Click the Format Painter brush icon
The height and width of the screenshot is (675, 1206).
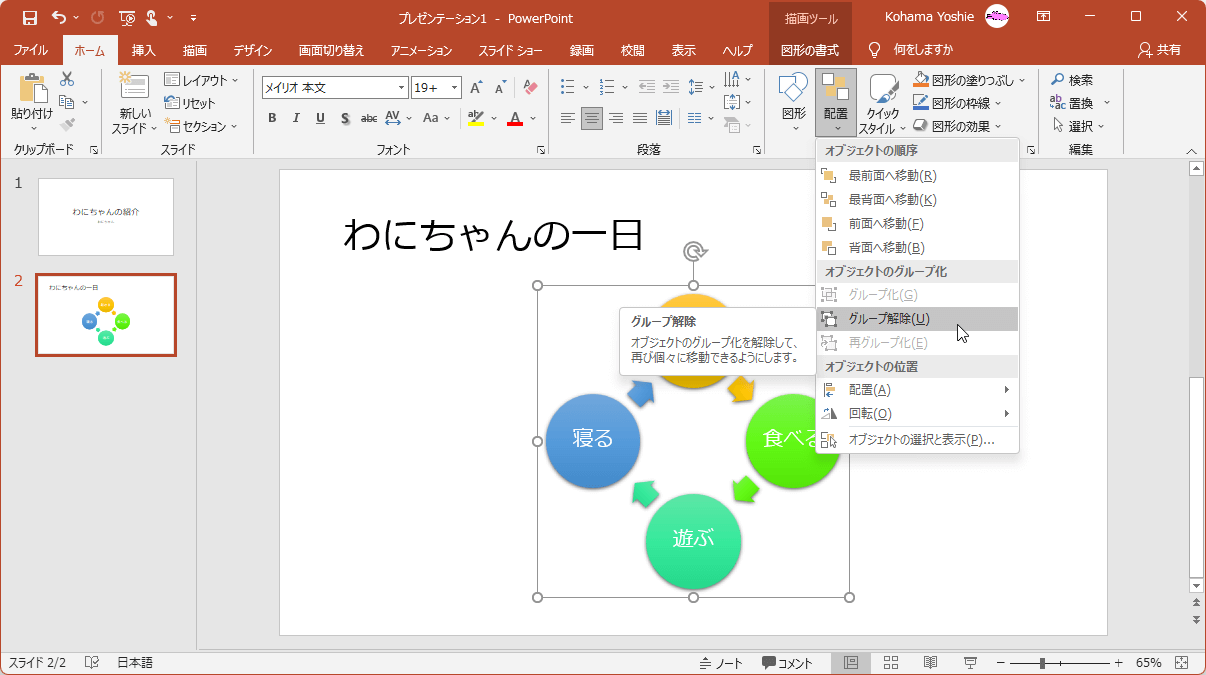click(67, 125)
